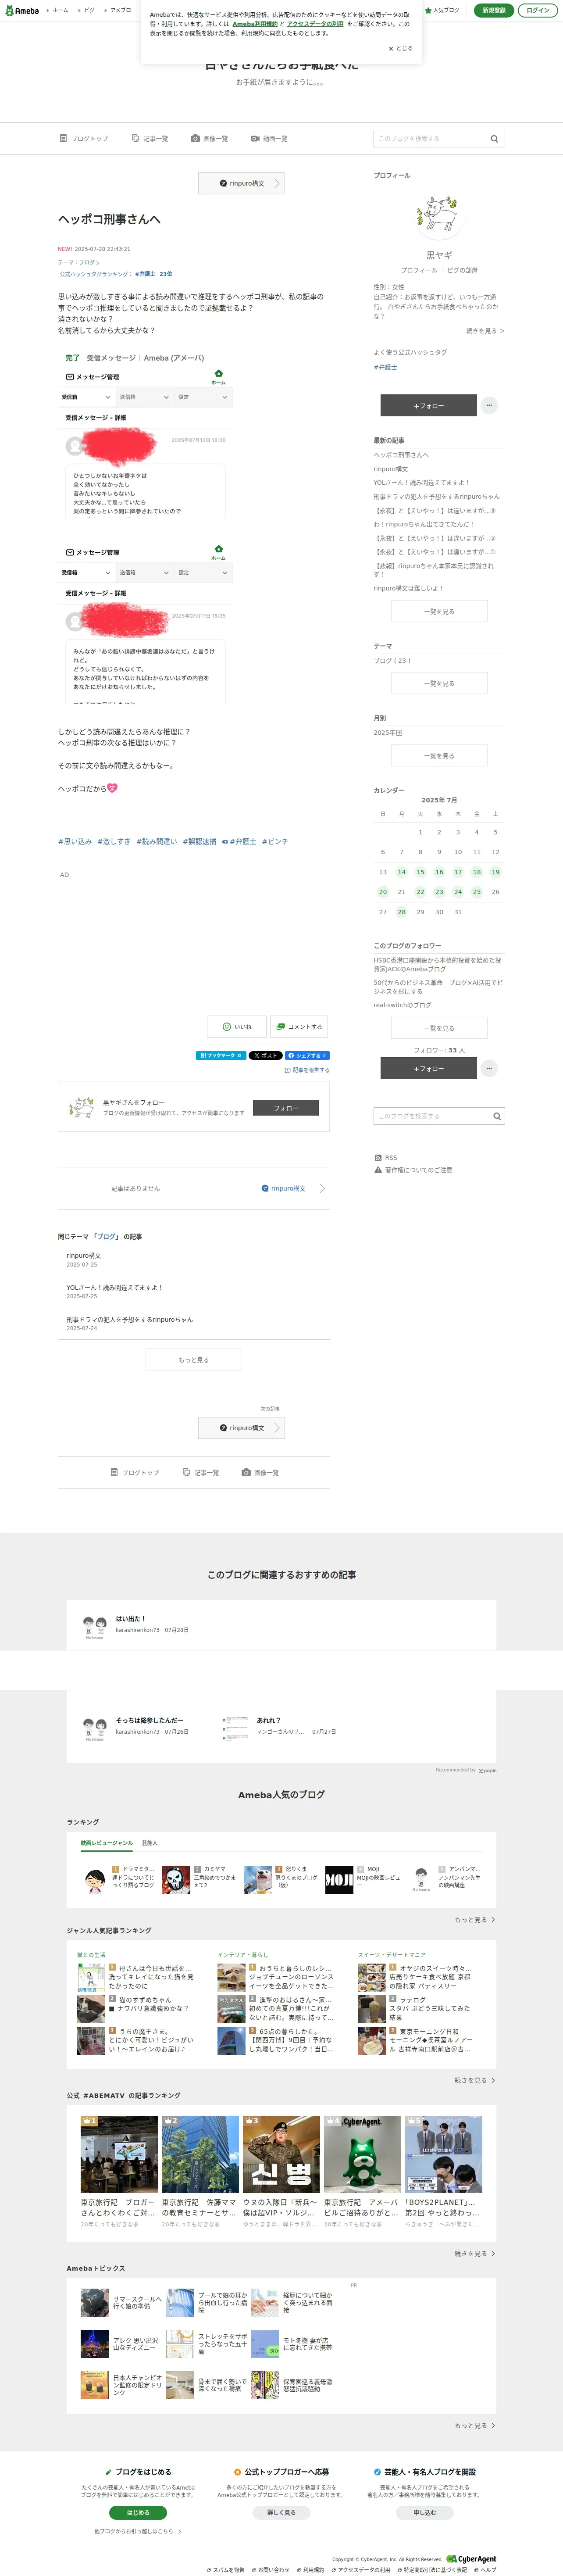
Task: Open the more options button beside upper フォロー
Action: coord(489,405)
